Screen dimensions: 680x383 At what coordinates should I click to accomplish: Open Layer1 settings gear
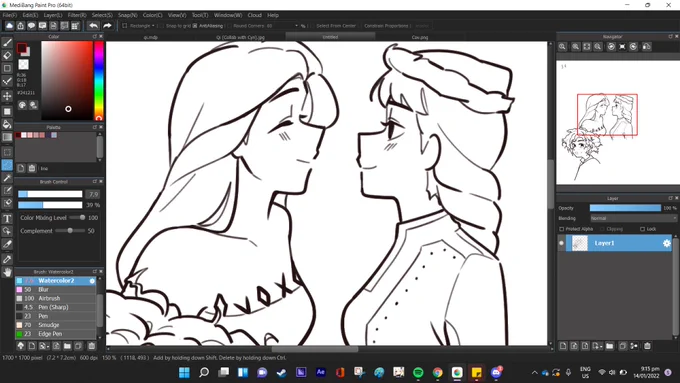pyautogui.click(x=667, y=243)
